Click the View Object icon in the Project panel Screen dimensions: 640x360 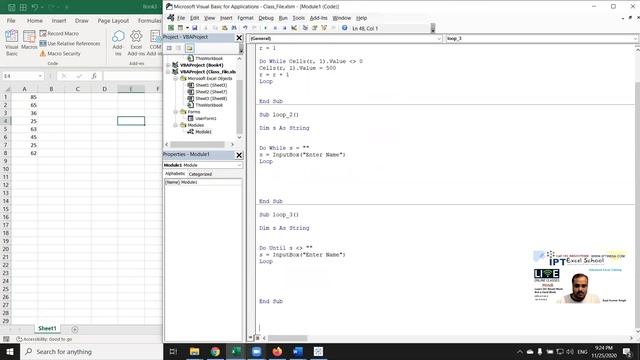(x=178, y=48)
